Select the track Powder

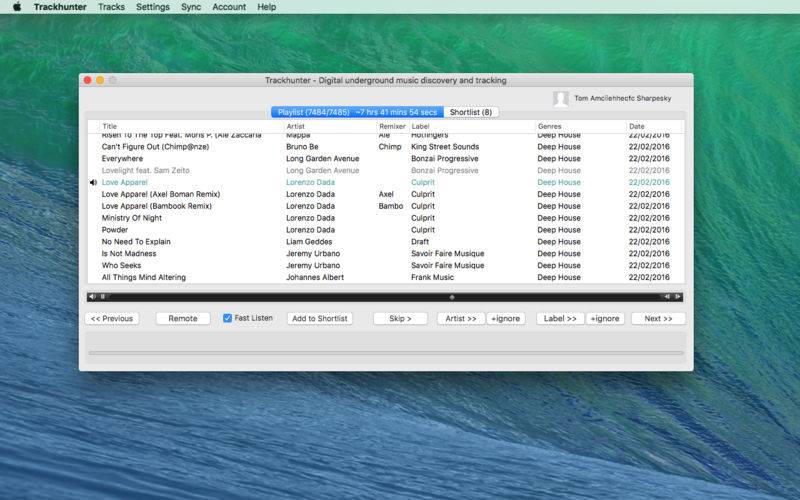115,230
